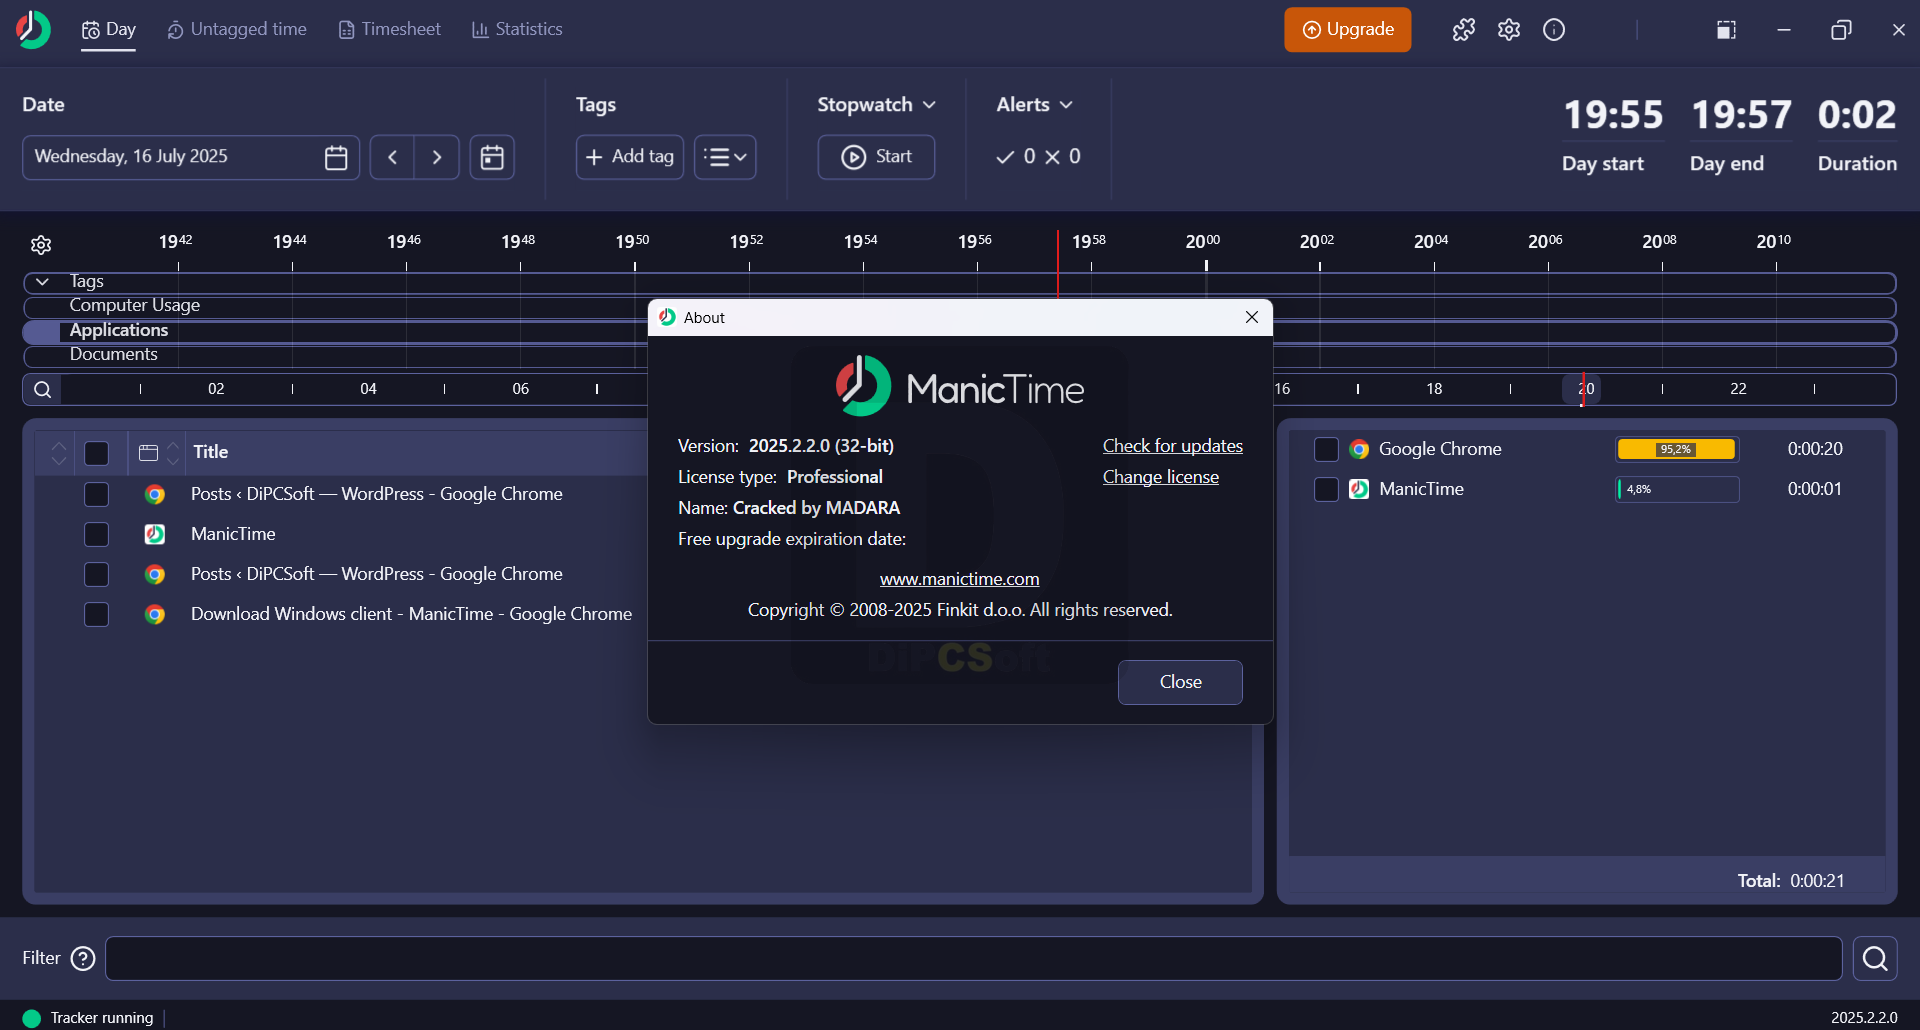This screenshot has height=1030, width=1920.
Task: Click the ManicTime logo in the top bar
Action: tap(33, 29)
